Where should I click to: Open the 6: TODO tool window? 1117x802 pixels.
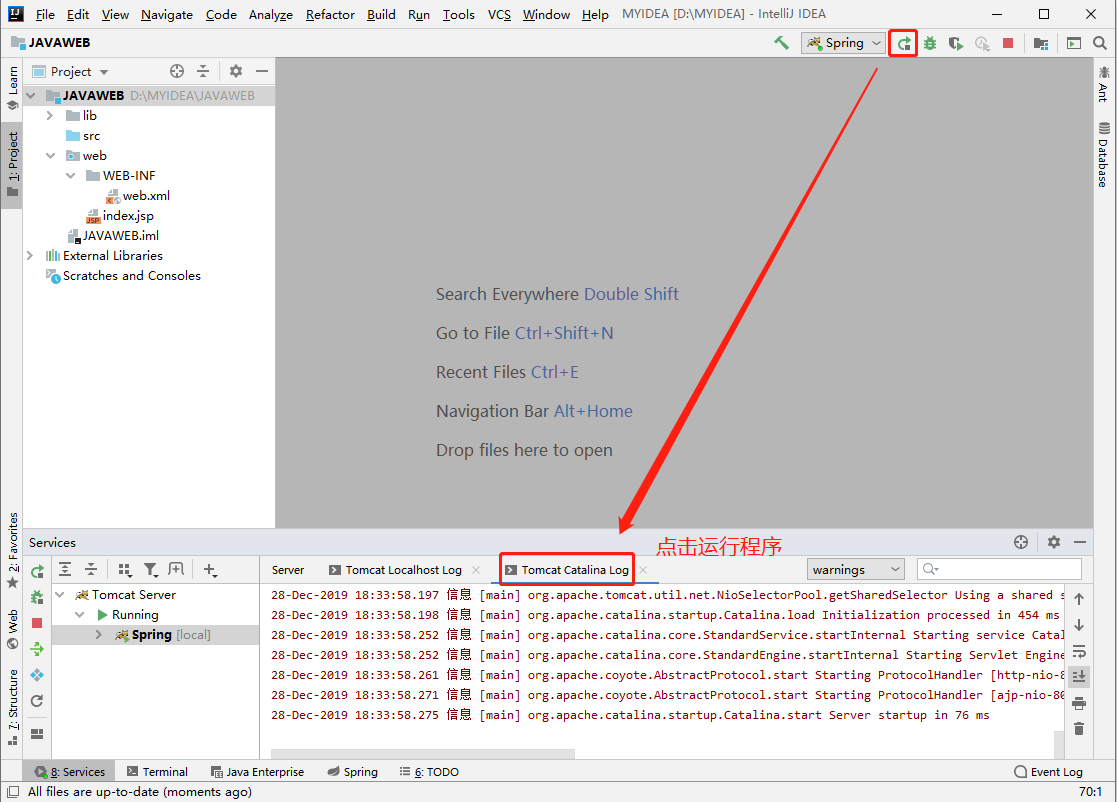click(x=429, y=771)
